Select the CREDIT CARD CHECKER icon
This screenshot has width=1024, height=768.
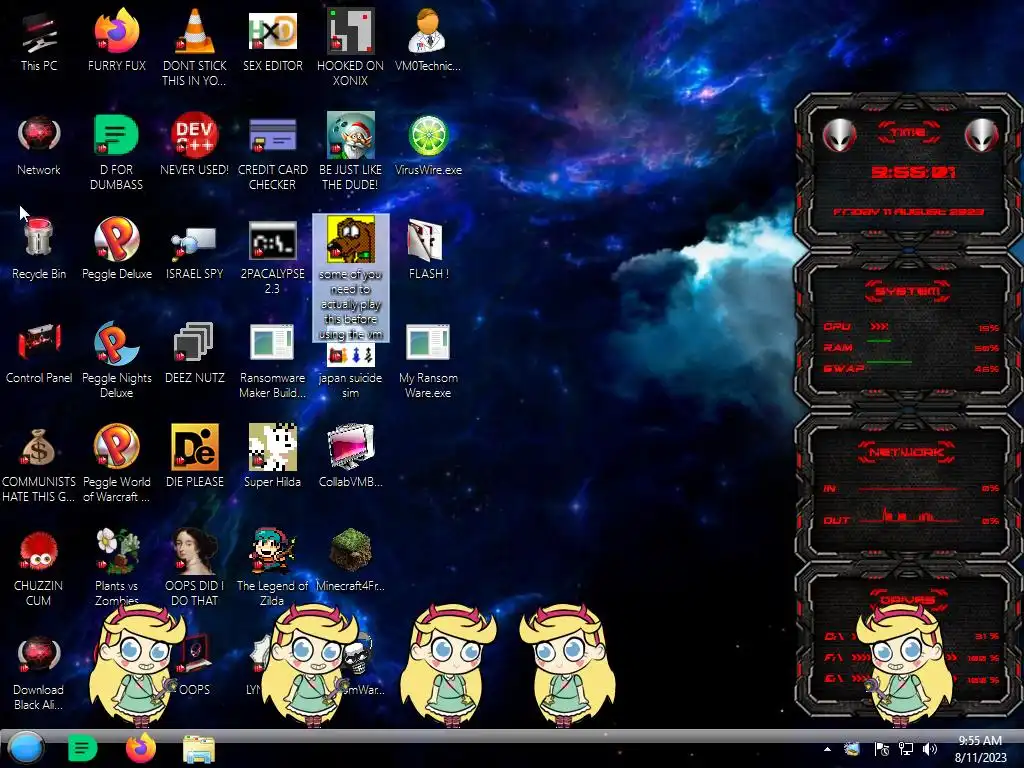tap(272, 152)
